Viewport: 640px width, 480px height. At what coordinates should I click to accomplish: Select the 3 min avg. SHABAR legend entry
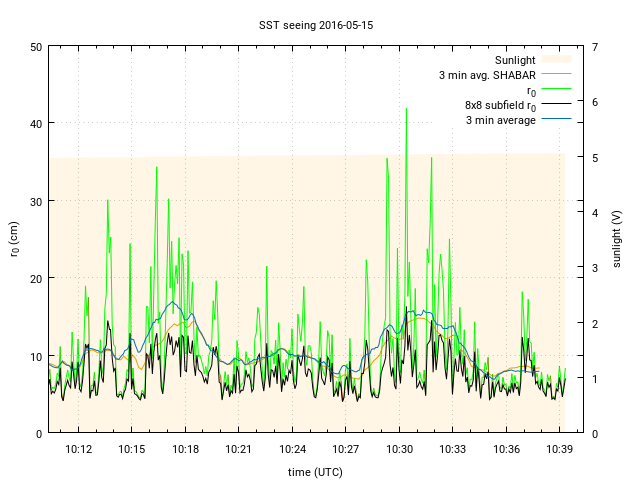[487, 75]
